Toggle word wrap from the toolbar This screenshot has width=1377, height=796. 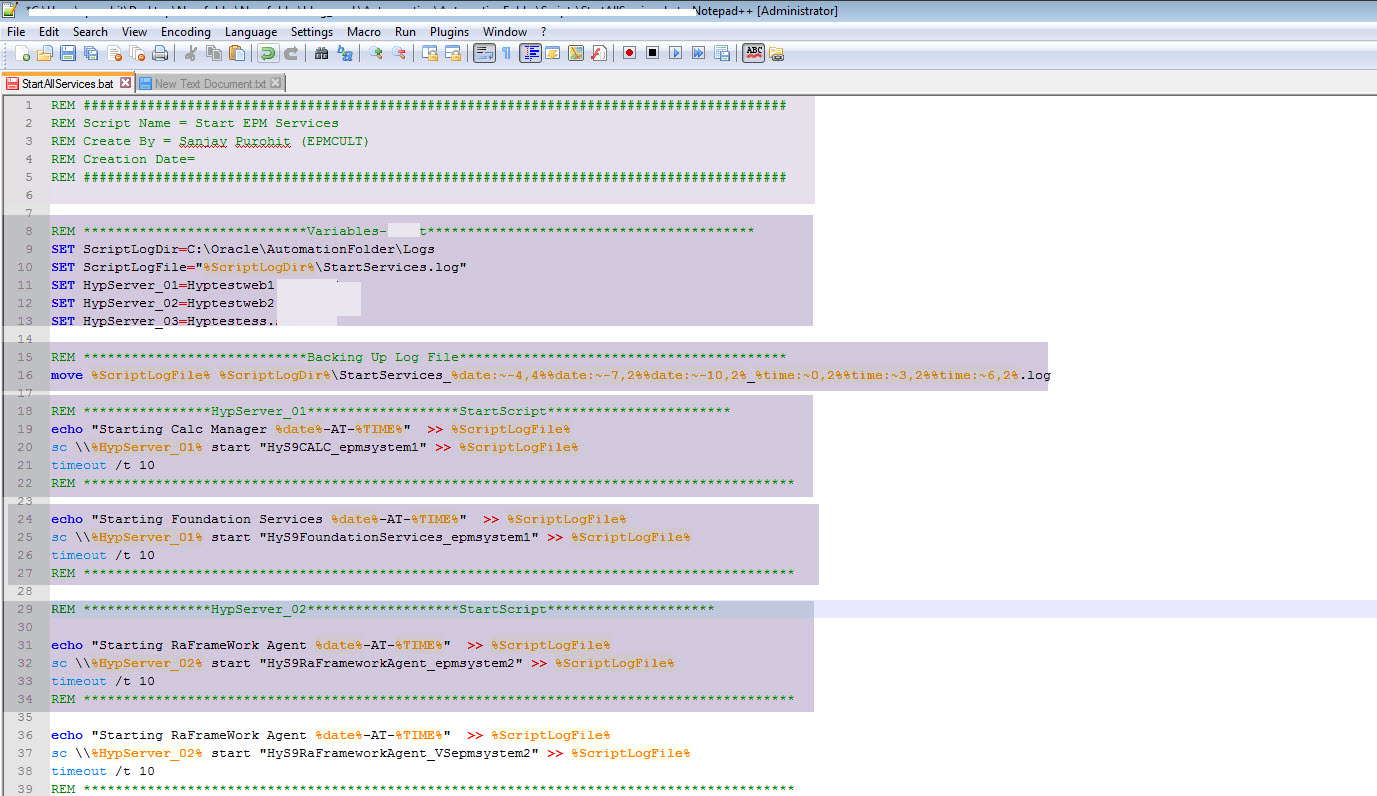click(x=483, y=53)
